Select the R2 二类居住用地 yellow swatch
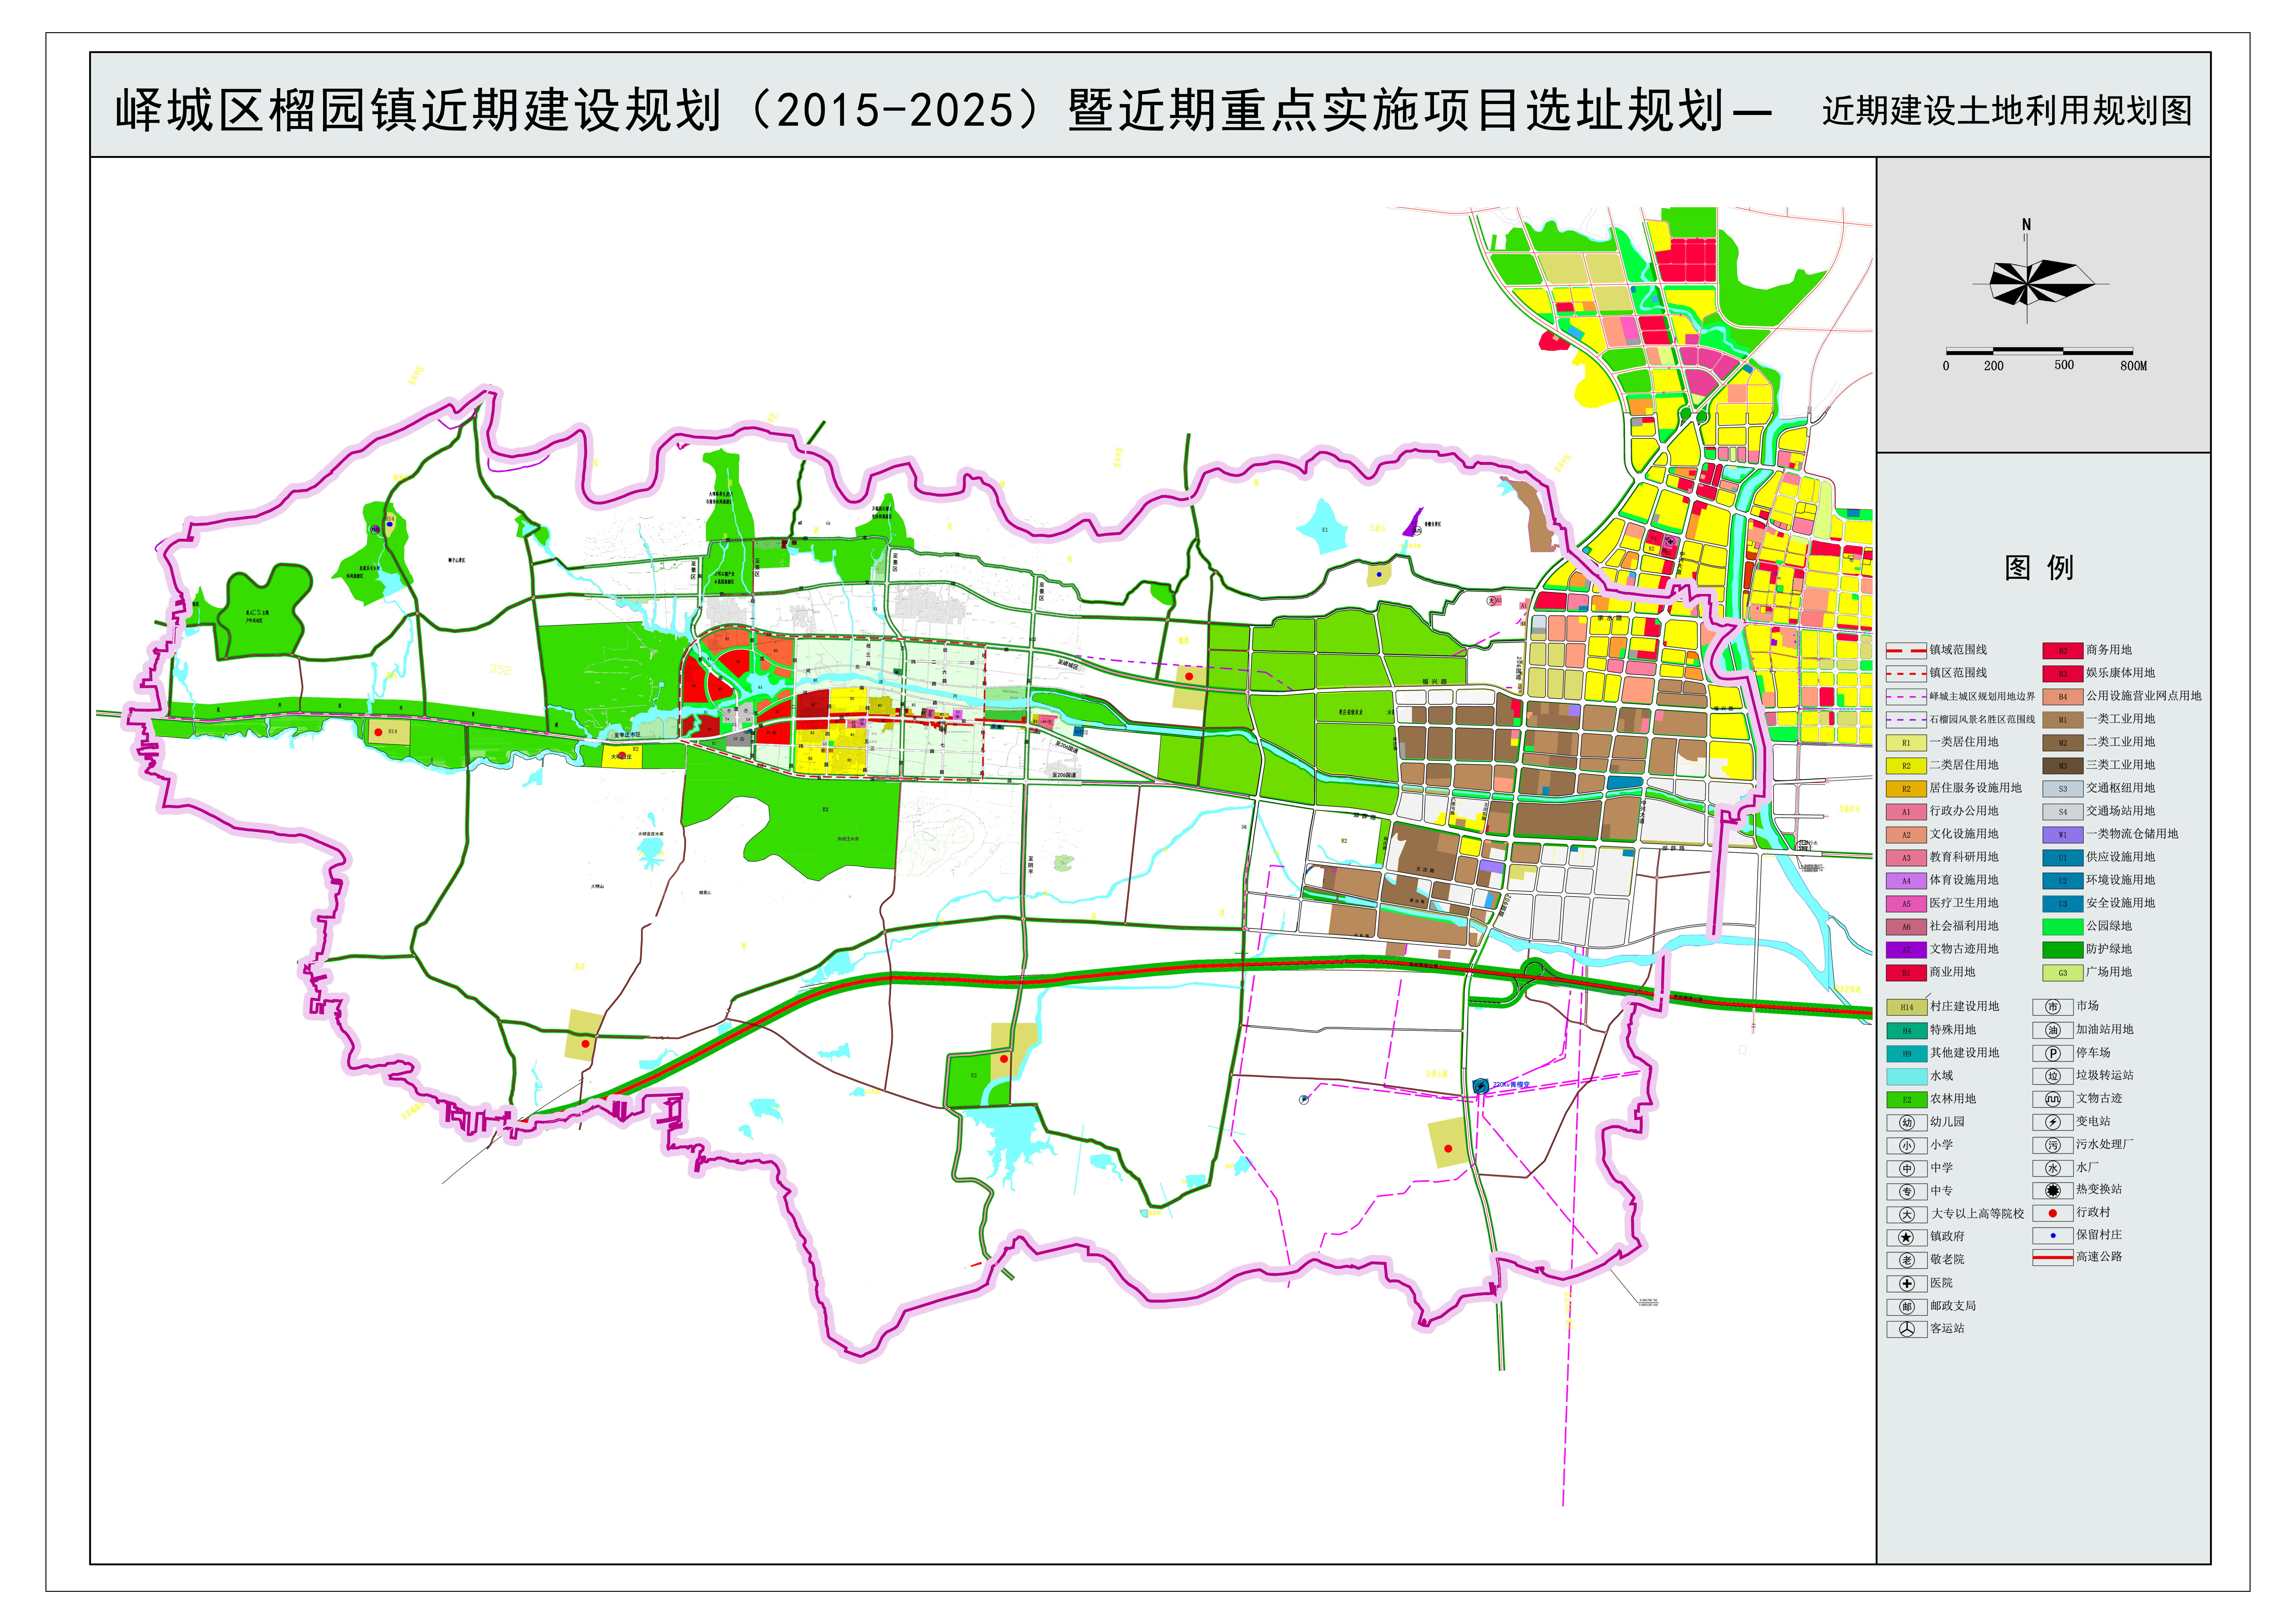The height and width of the screenshot is (1624, 2296). coord(1906,766)
